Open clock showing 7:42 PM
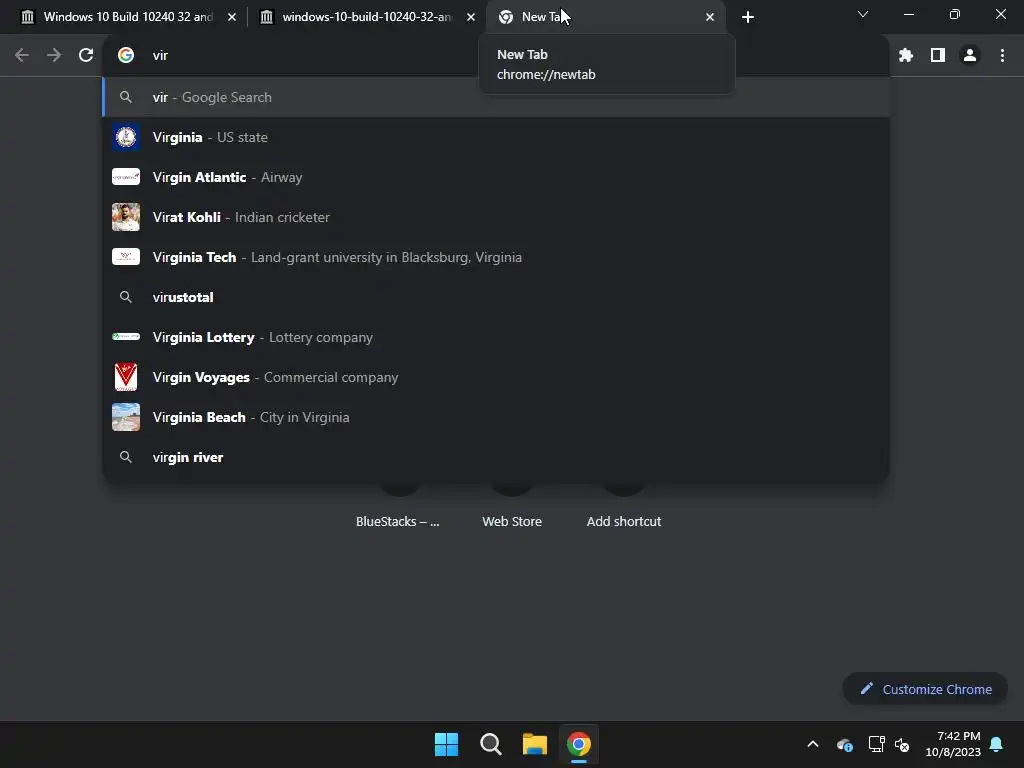The width and height of the screenshot is (1024, 768). (x=953, y=744)
